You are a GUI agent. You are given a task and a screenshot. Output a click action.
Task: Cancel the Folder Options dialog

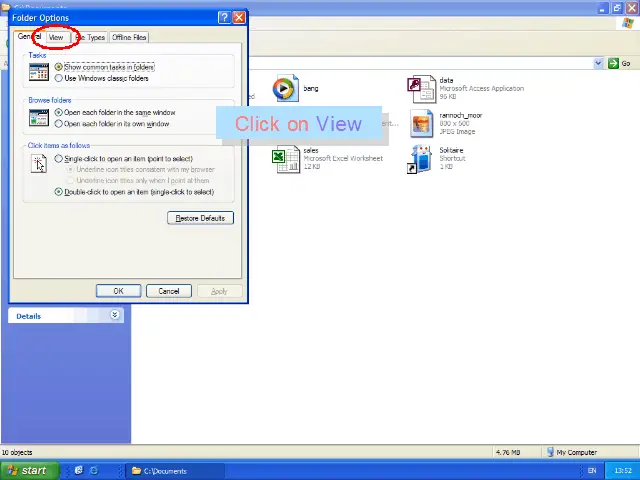(x=168, y=291)
